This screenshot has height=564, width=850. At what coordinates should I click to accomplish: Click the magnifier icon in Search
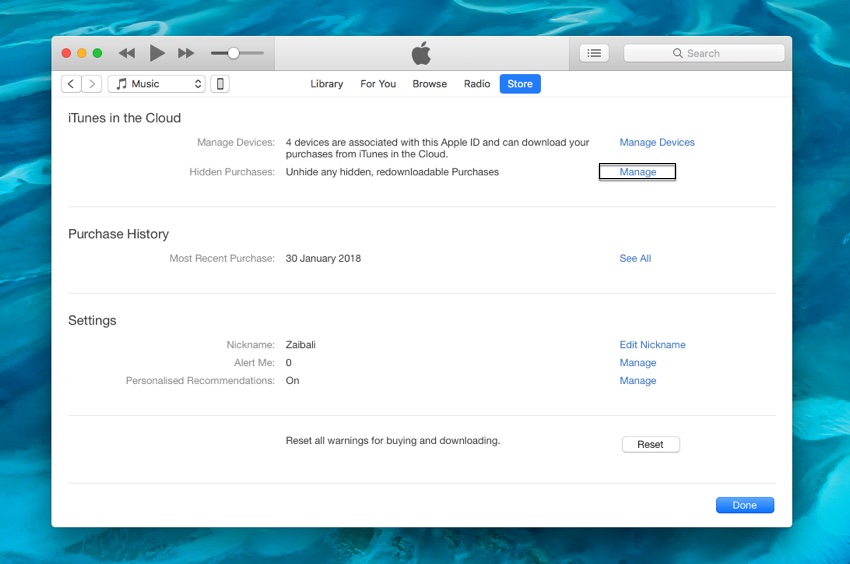pyautogui.click(x=678, y=53)
